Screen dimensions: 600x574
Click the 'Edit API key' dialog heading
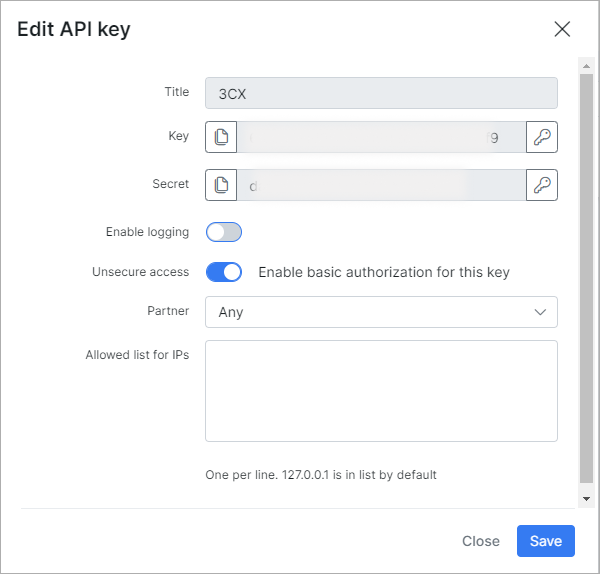(74, 29)
